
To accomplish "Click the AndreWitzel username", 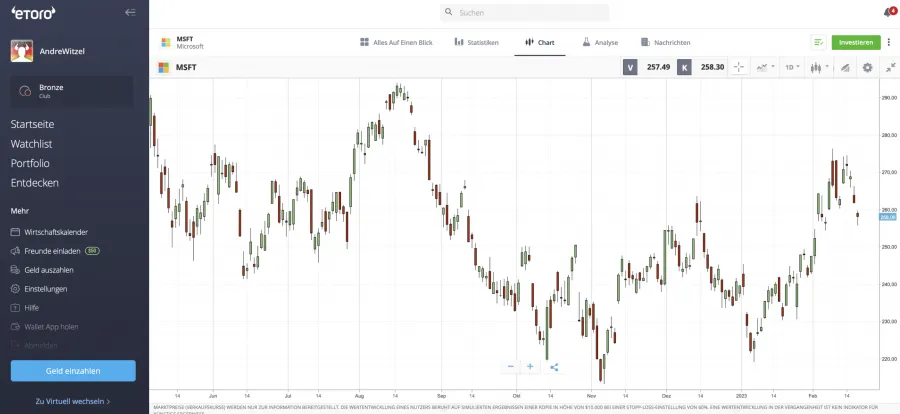I will tap(62, 51).
